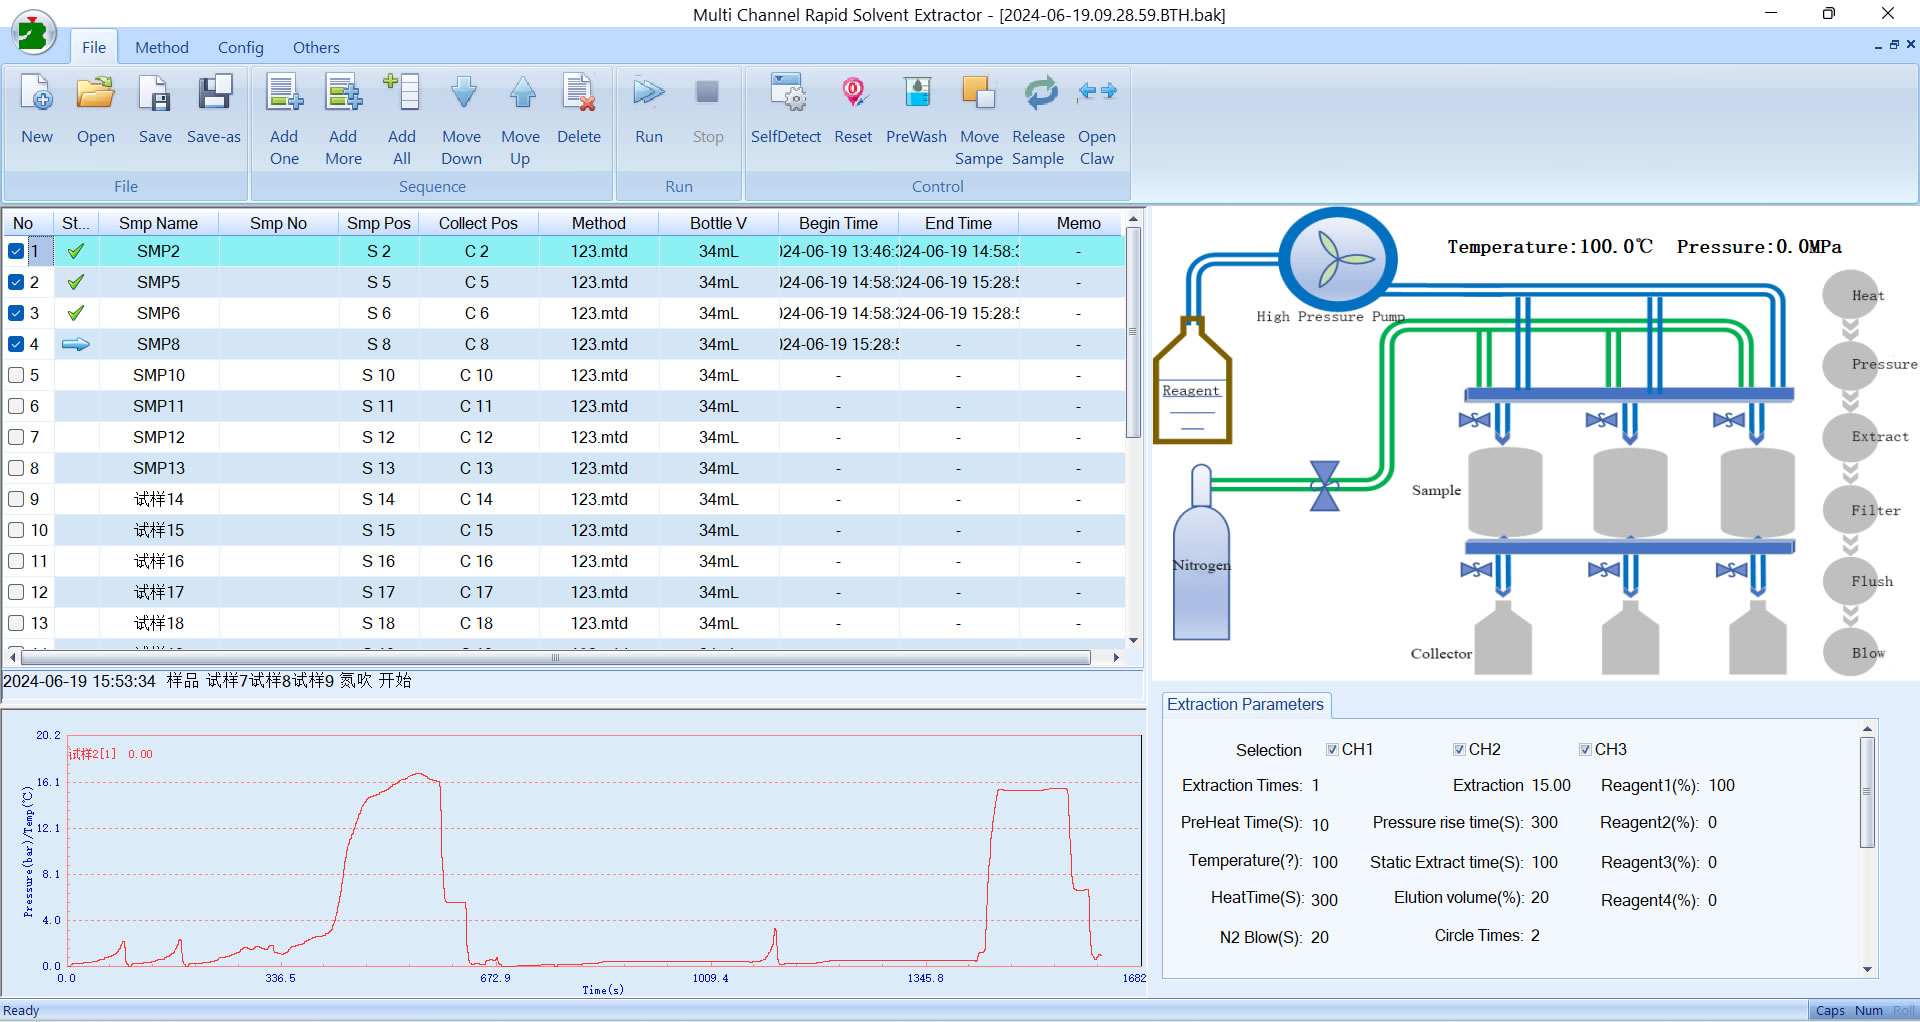Switch to the Config tab
1920x1022 pixels.
[241, 47]
